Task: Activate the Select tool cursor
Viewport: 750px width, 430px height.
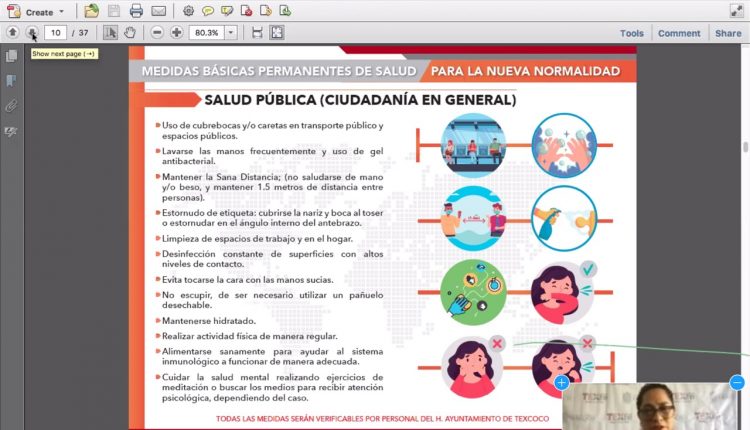Action: pyautogui.click(x=111, y=33)
